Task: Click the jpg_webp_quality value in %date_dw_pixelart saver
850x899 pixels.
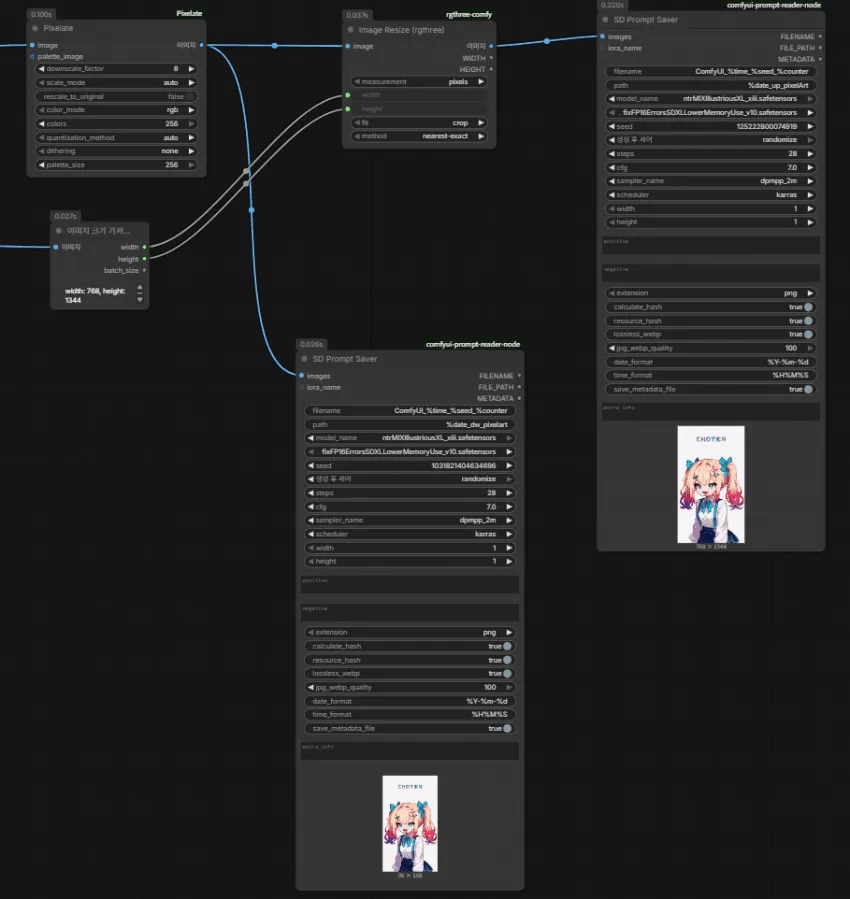Action: pos(489,687)
